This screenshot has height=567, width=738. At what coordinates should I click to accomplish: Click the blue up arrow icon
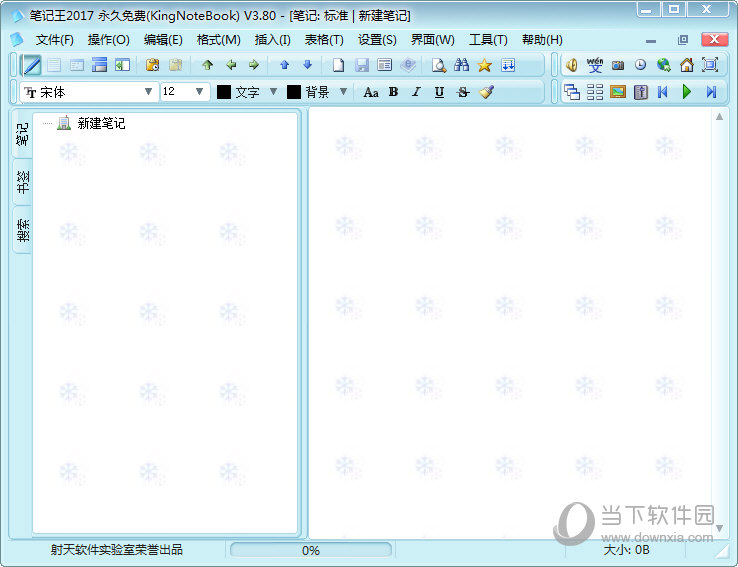[284, 65]
